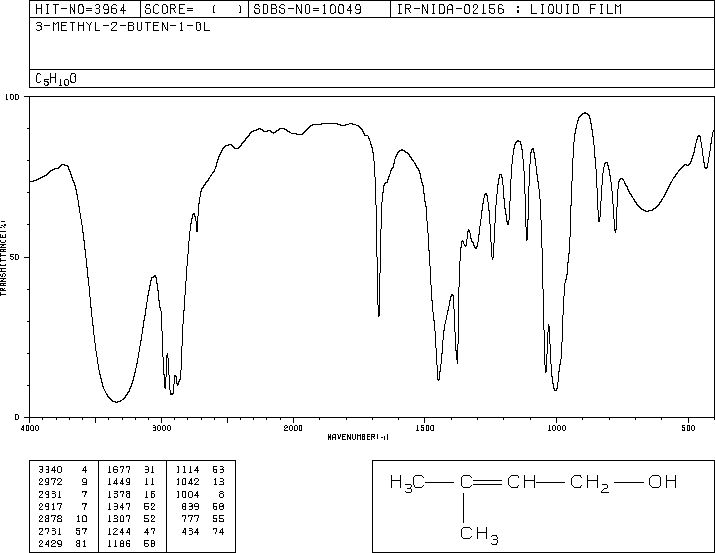The width and height of the screenshot is (715, 553).
Task: Click the 50 transmittance axis label
Action: tap(14, 258)
